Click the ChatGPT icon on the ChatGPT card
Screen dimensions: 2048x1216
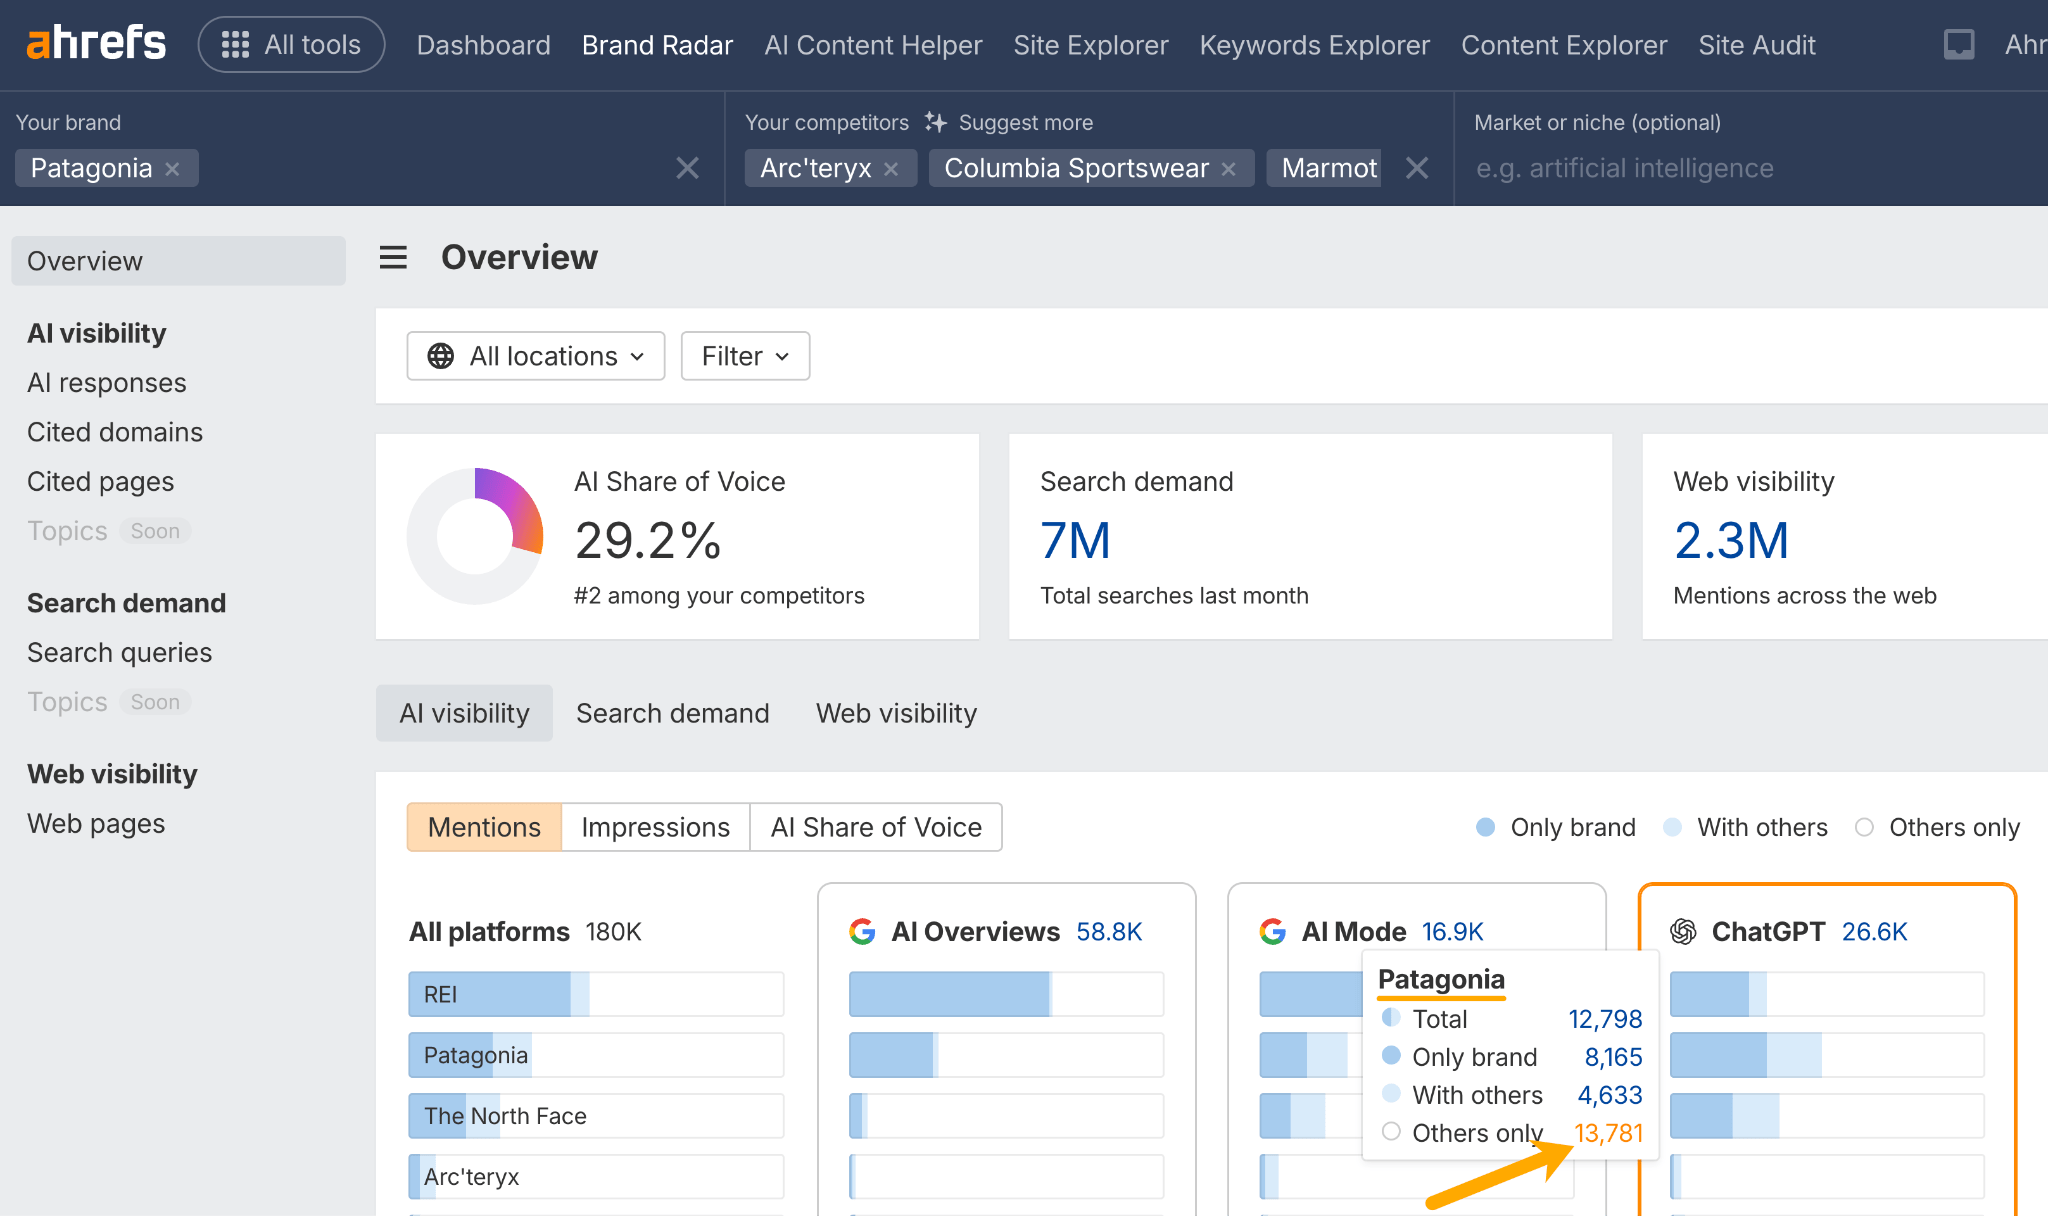click(x=1682, y=931)
